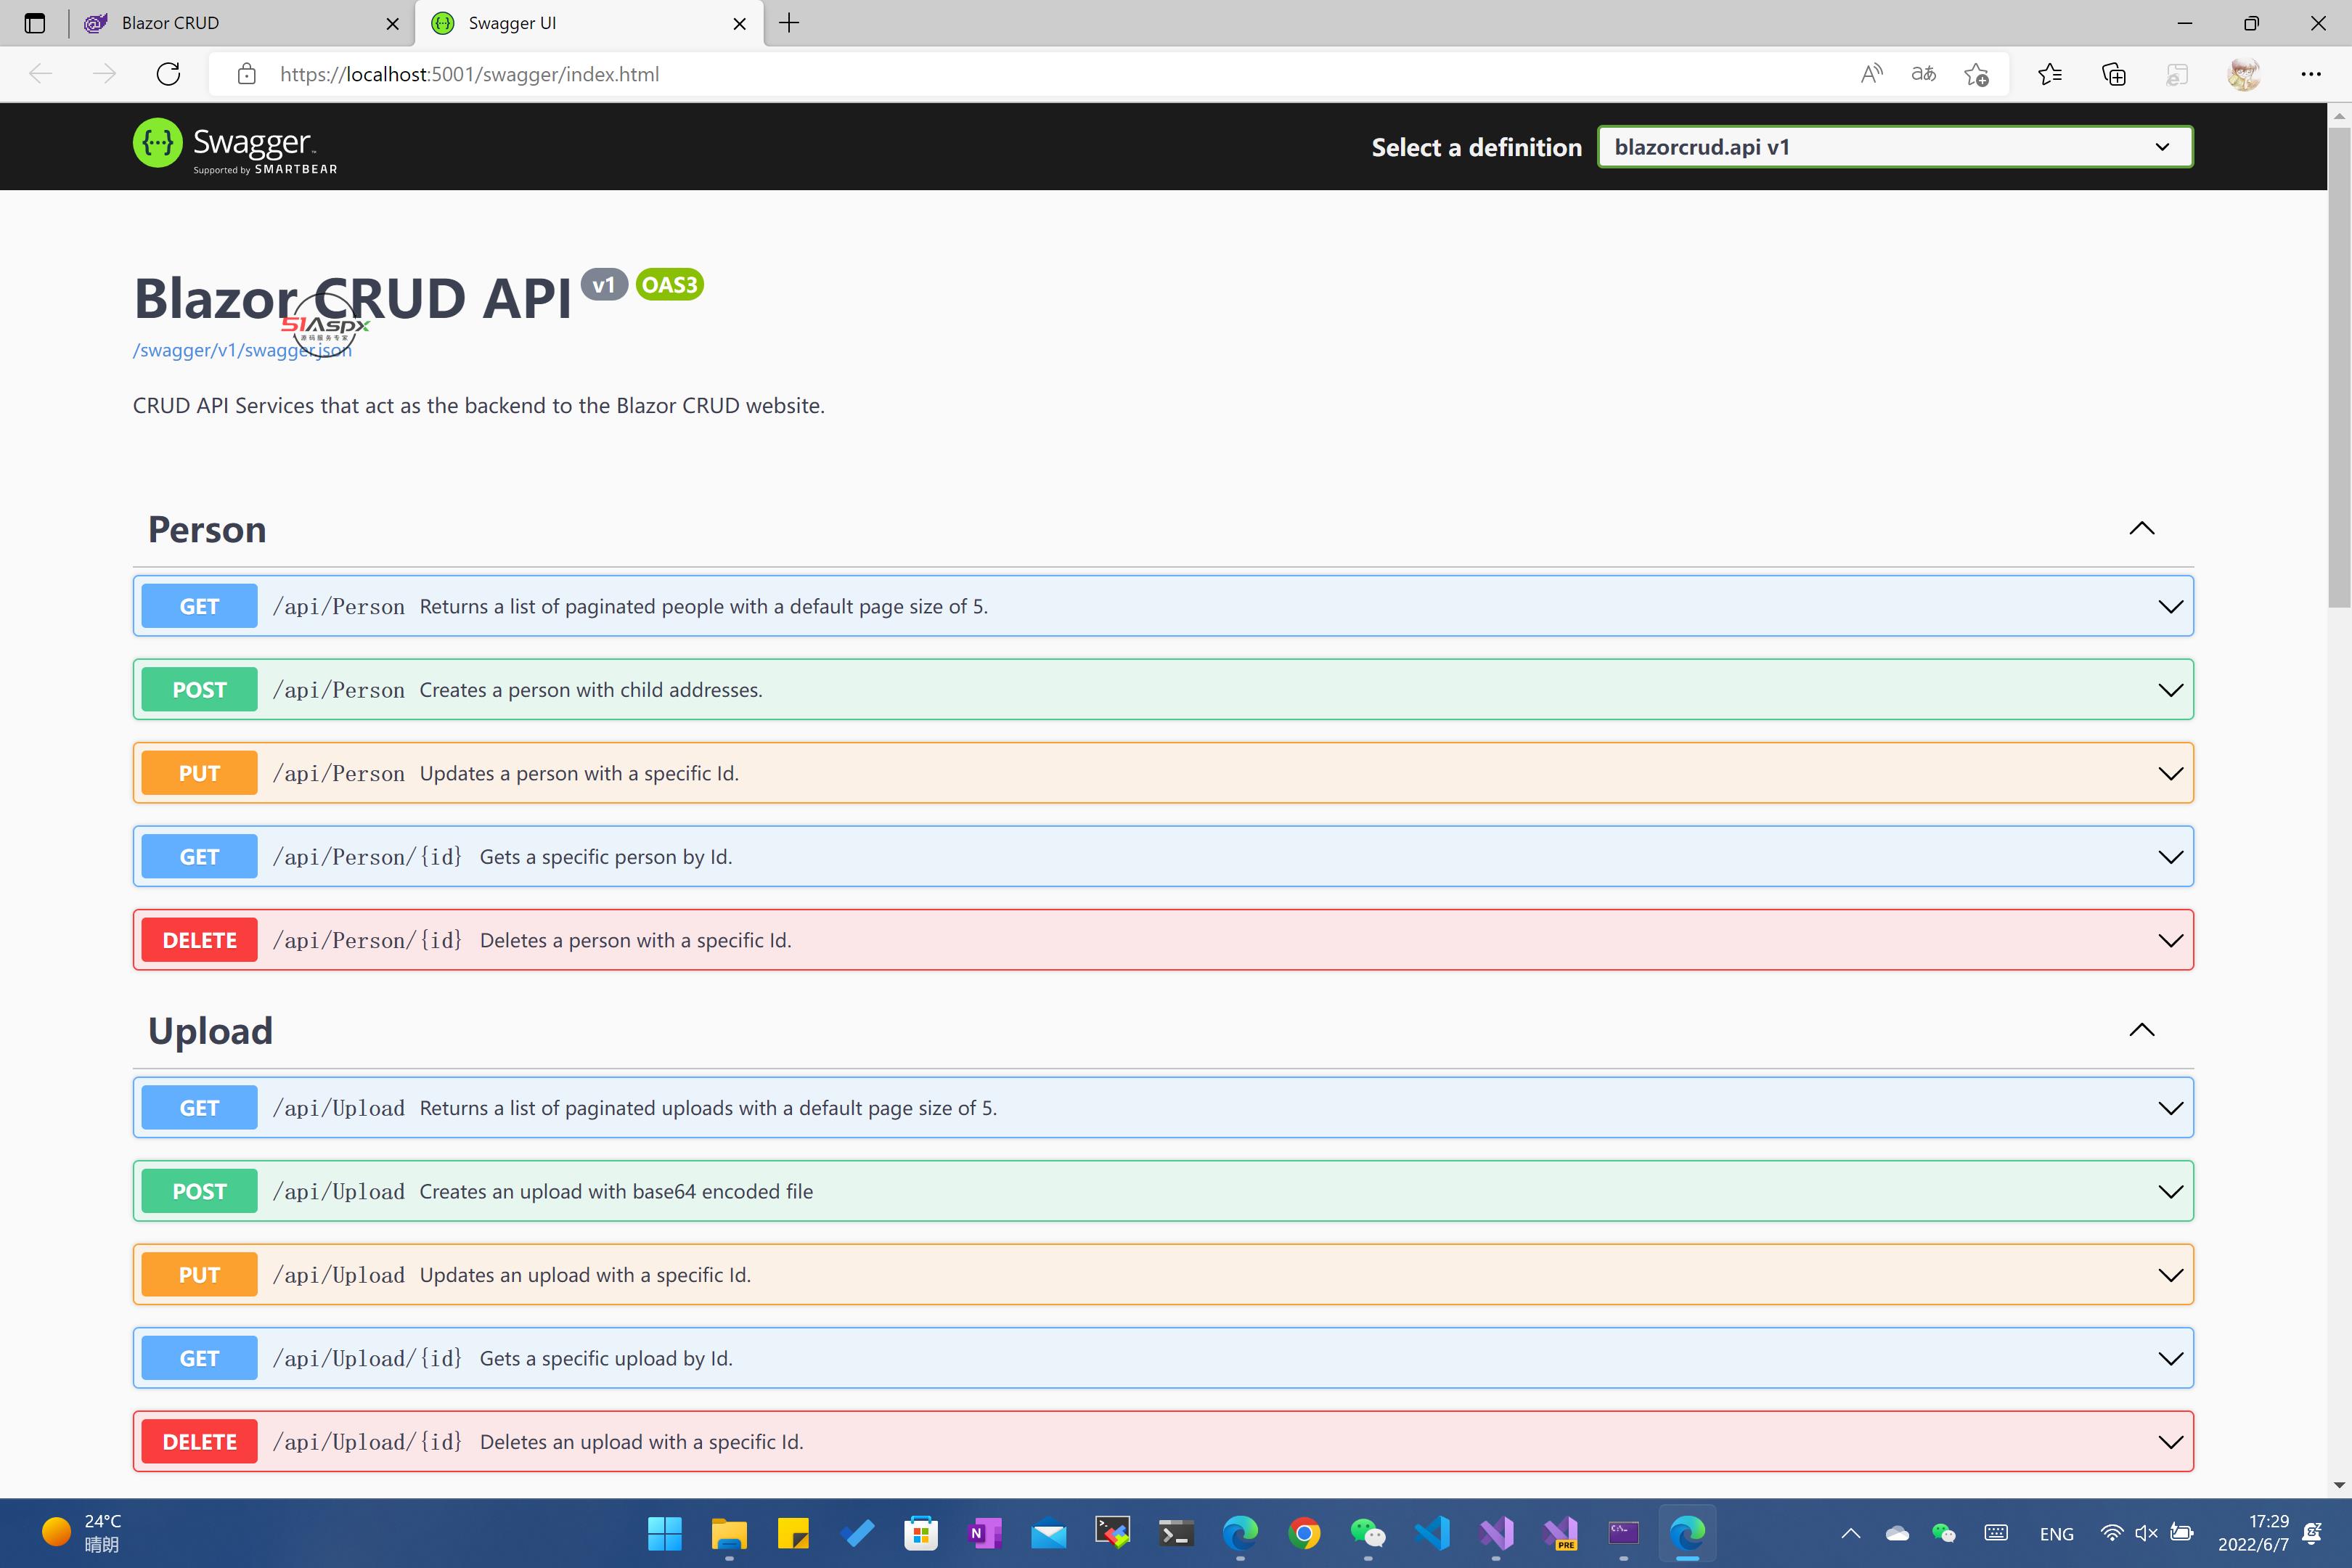The image size is (2352, 1568).
Task: Open the Edge settings and more menu
Action: pyautogui.click(x=2310, y=74)
